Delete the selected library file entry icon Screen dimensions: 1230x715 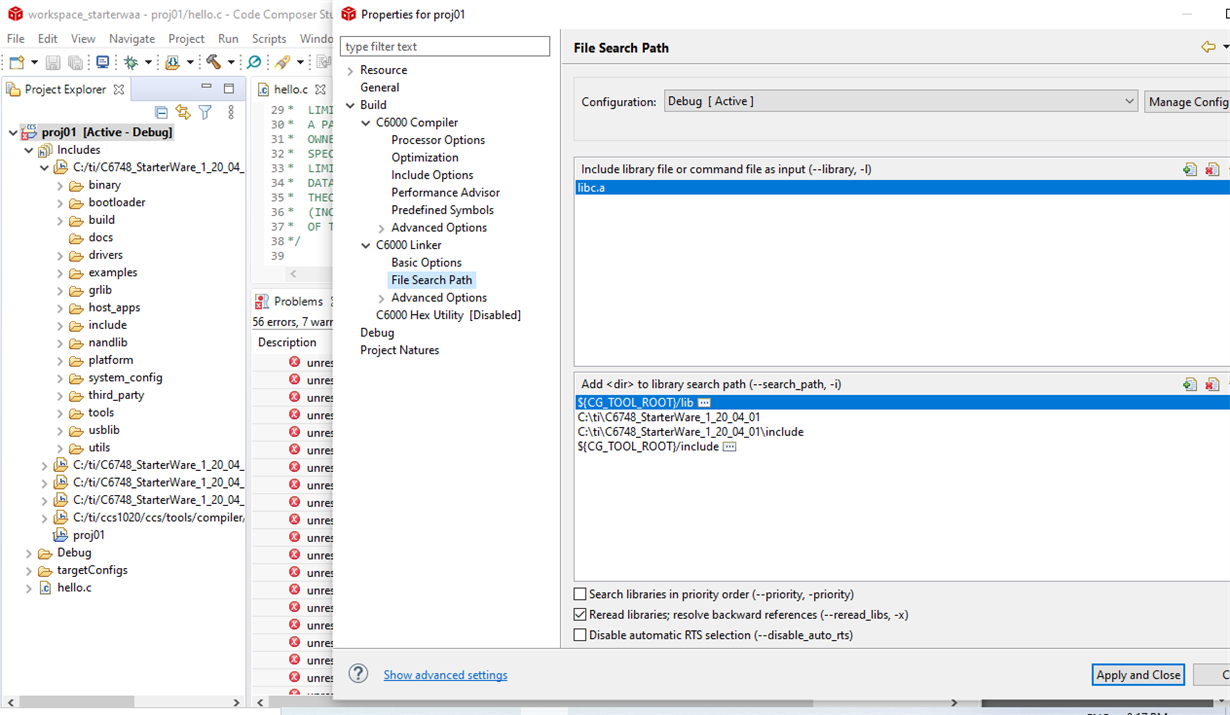pos(1212,169)
